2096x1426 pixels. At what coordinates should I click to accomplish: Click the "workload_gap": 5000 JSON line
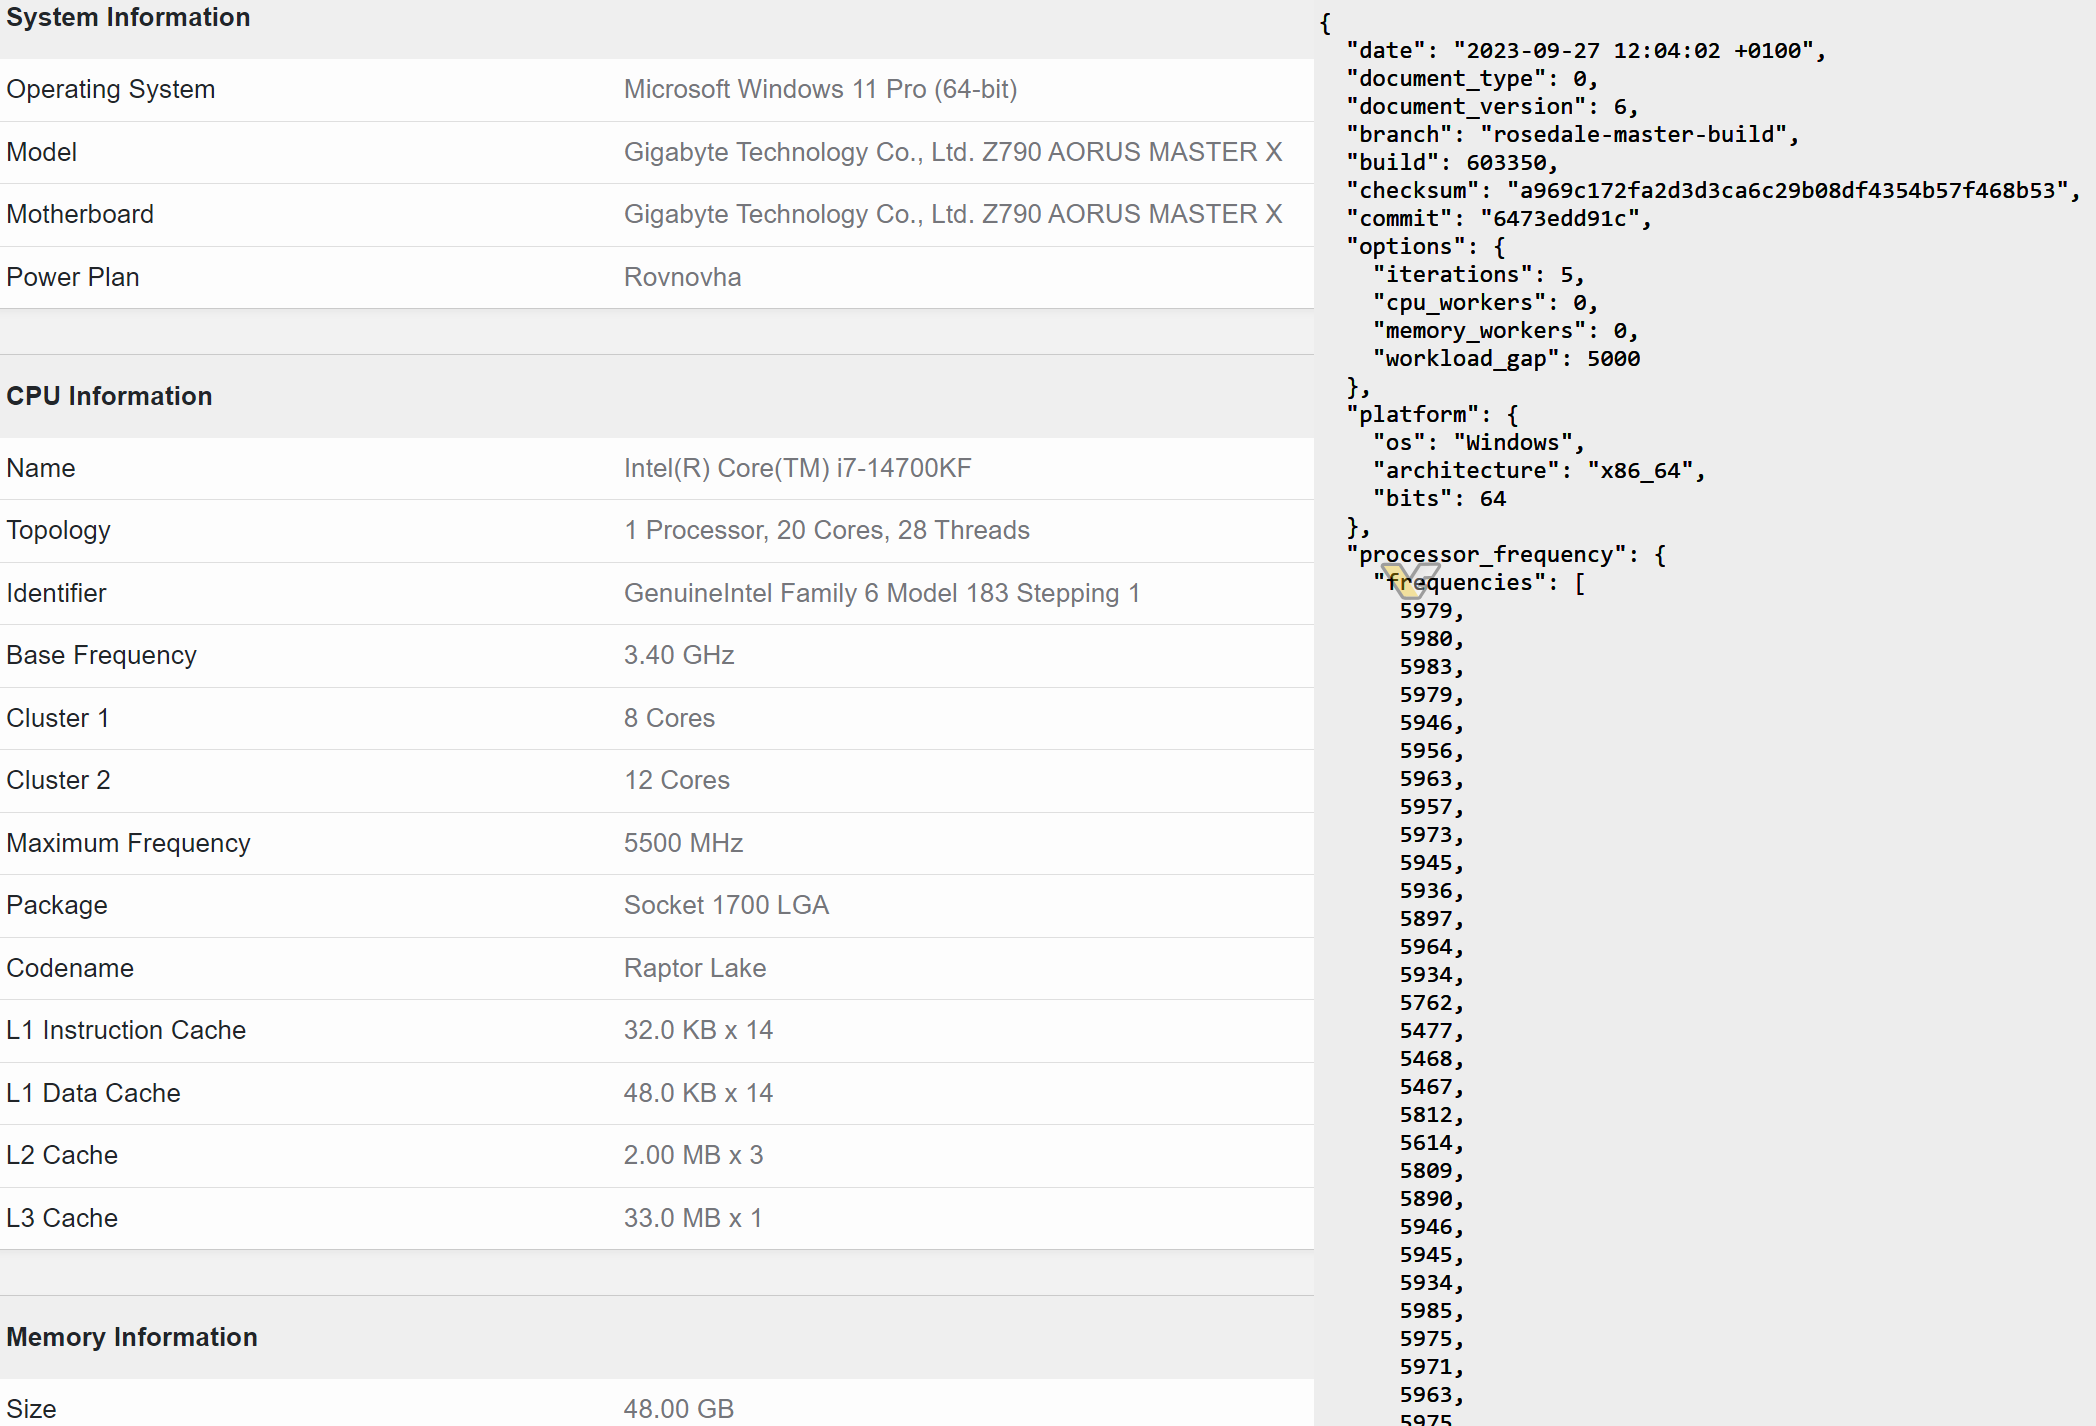tap(1505, 358)
